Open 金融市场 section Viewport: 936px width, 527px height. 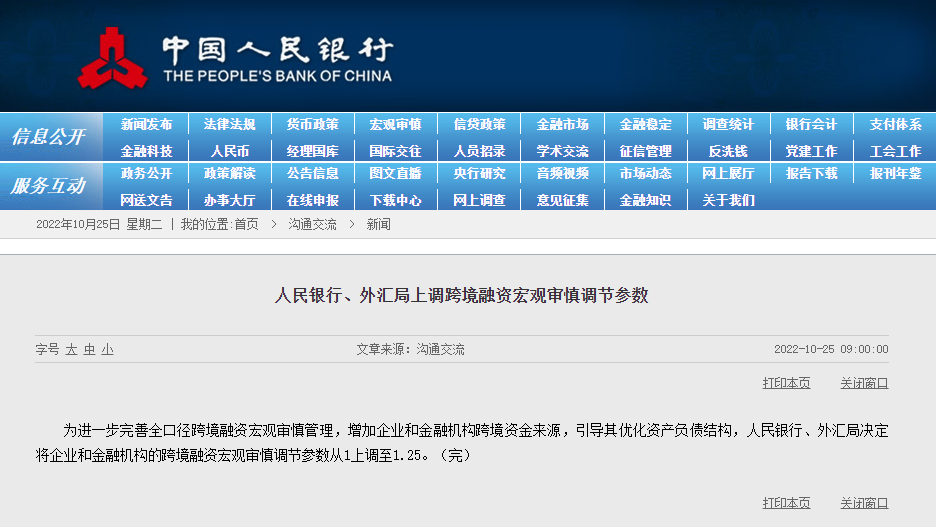point(562,124)
